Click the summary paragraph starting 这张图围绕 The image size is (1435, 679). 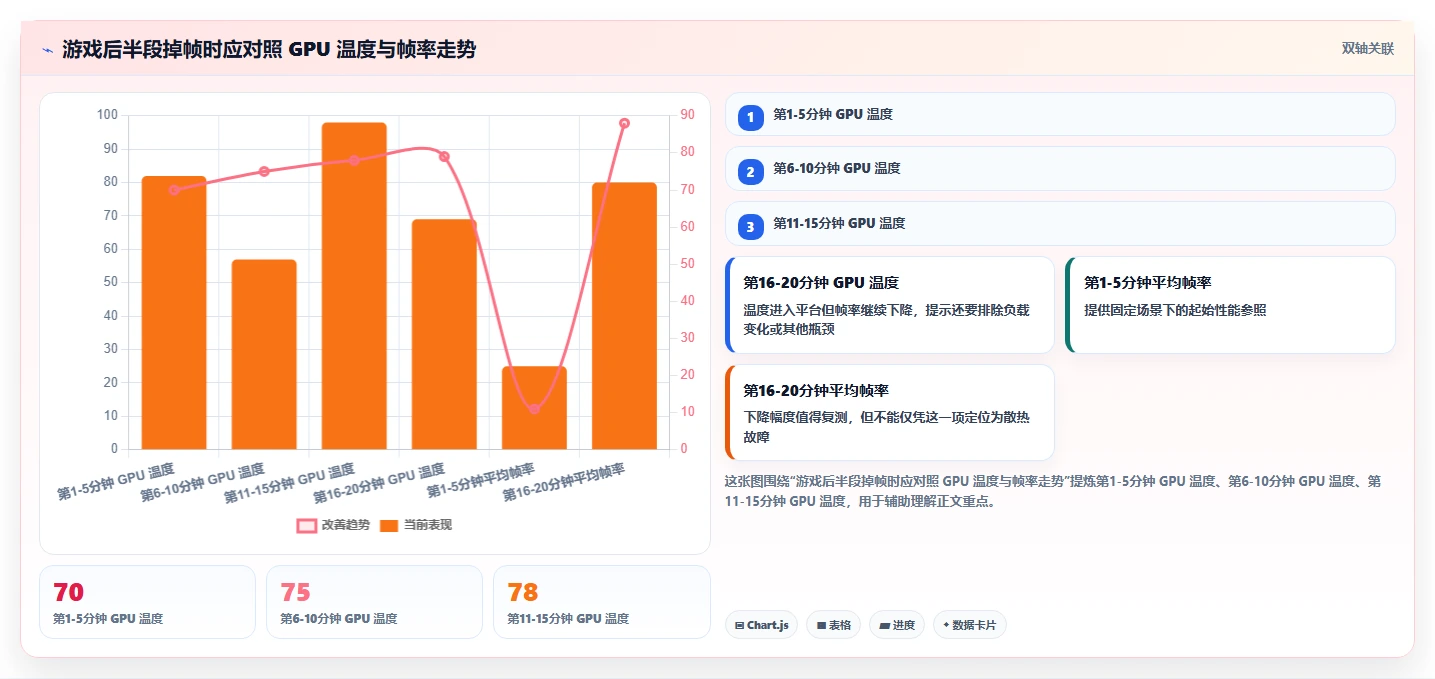pos(1054,491)
